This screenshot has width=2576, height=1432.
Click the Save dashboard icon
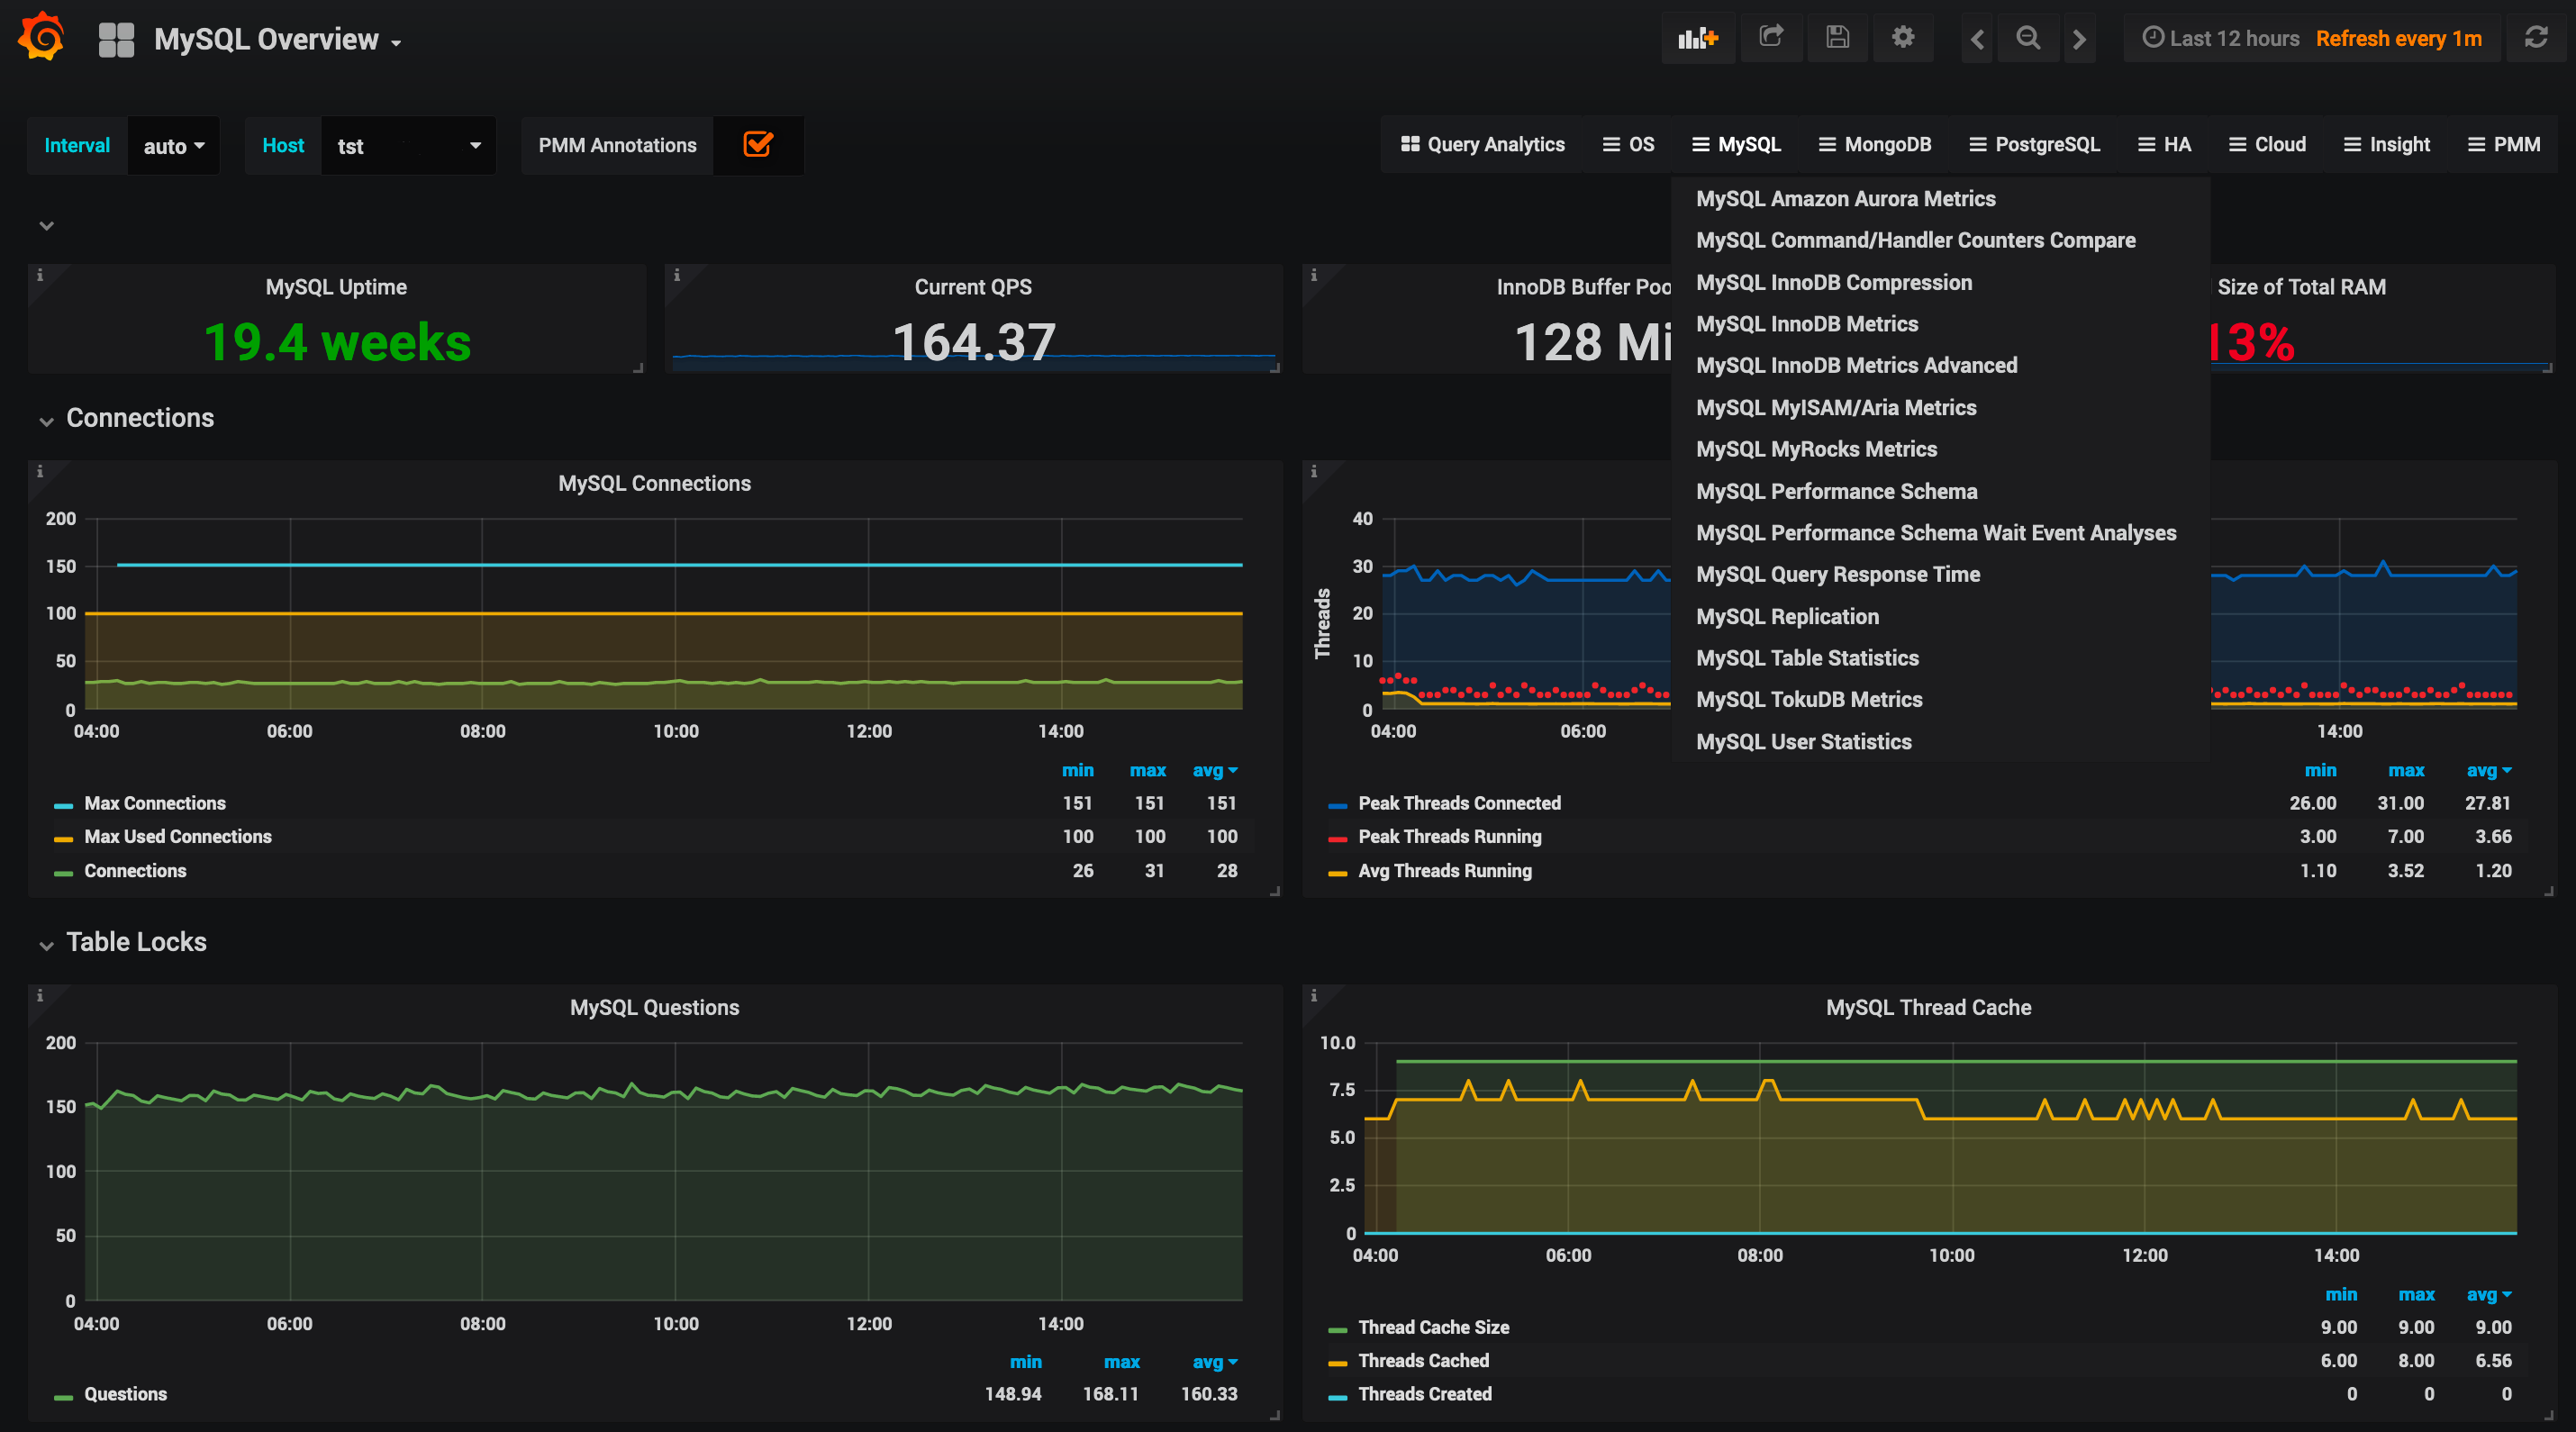(x=1837, y=38)
